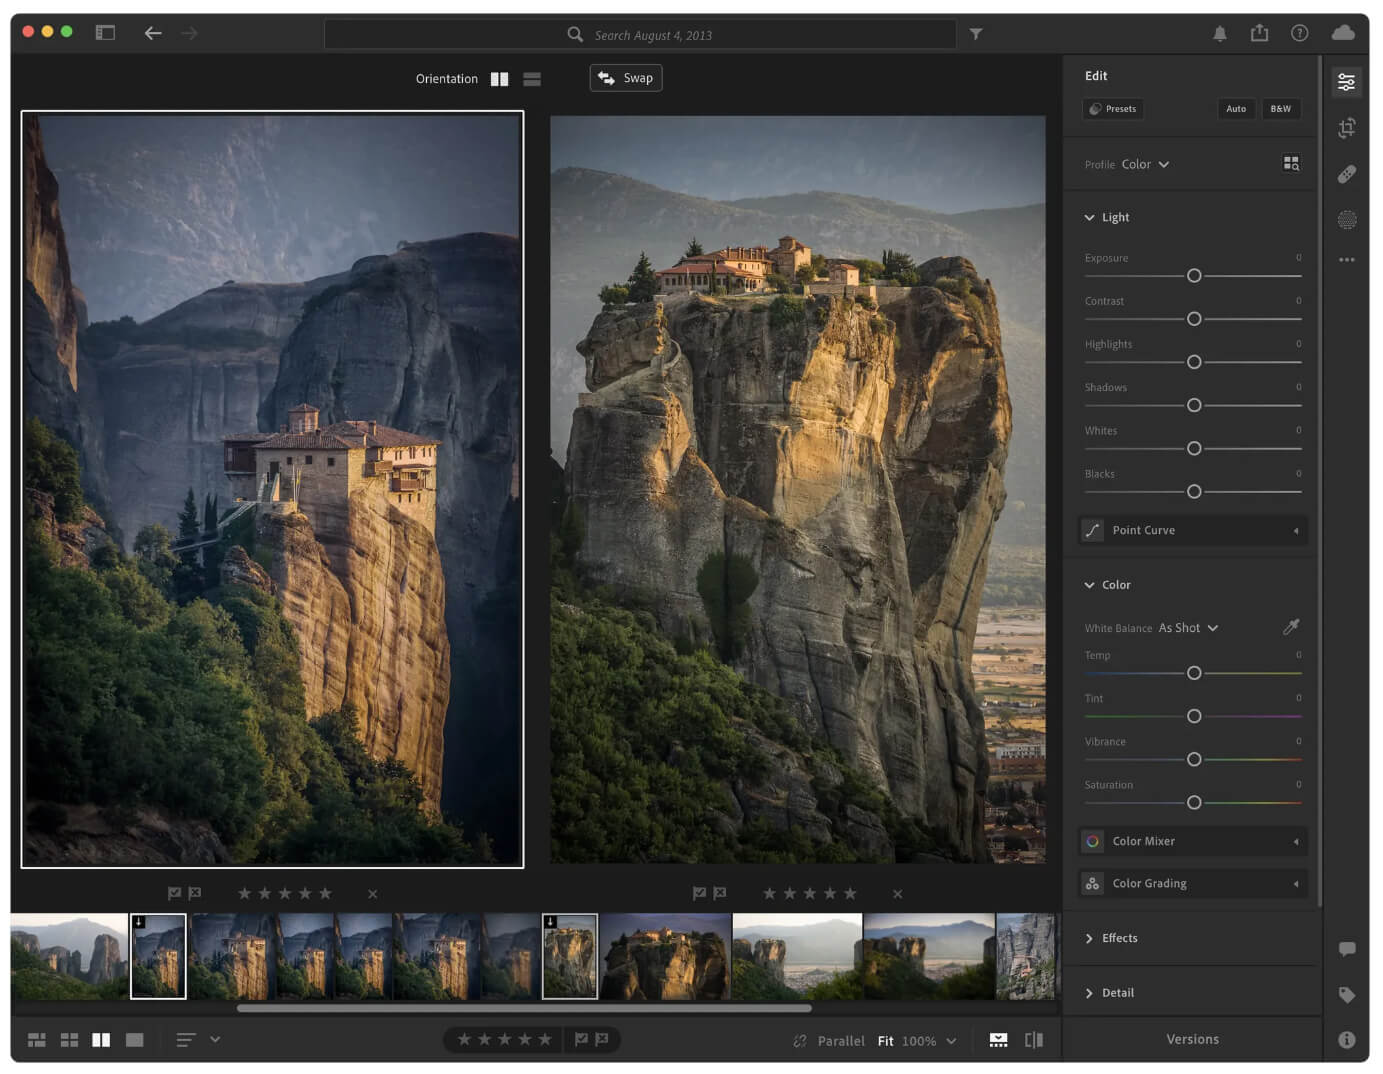The height and width of the screenshot is (1074, 1383).
Task: Adjust the Contrast slider handle
Action: pos(1193,319)
